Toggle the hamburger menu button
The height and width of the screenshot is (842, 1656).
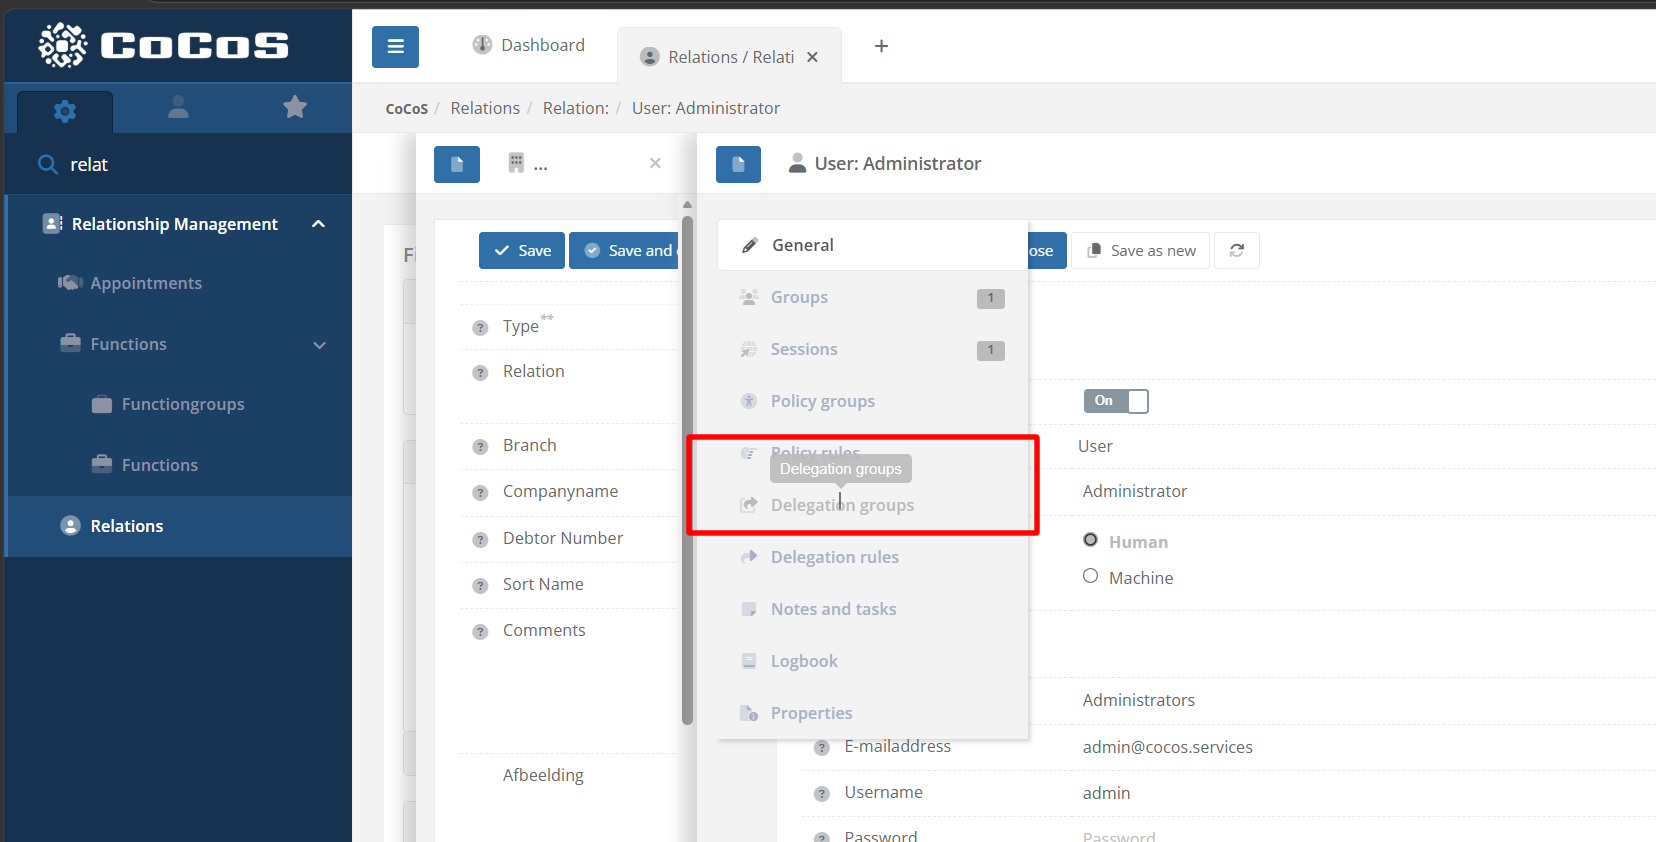[x=395, y=47]
